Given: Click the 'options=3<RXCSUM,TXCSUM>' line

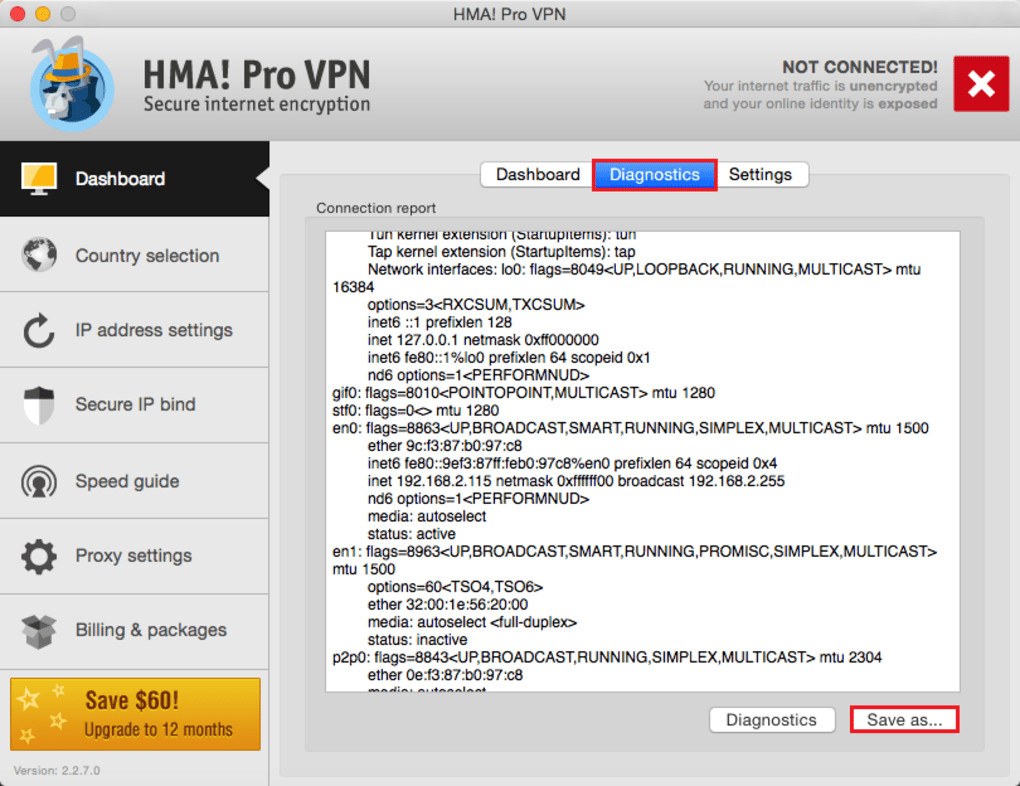Looking at the screenshot, I should click(476, 305).
